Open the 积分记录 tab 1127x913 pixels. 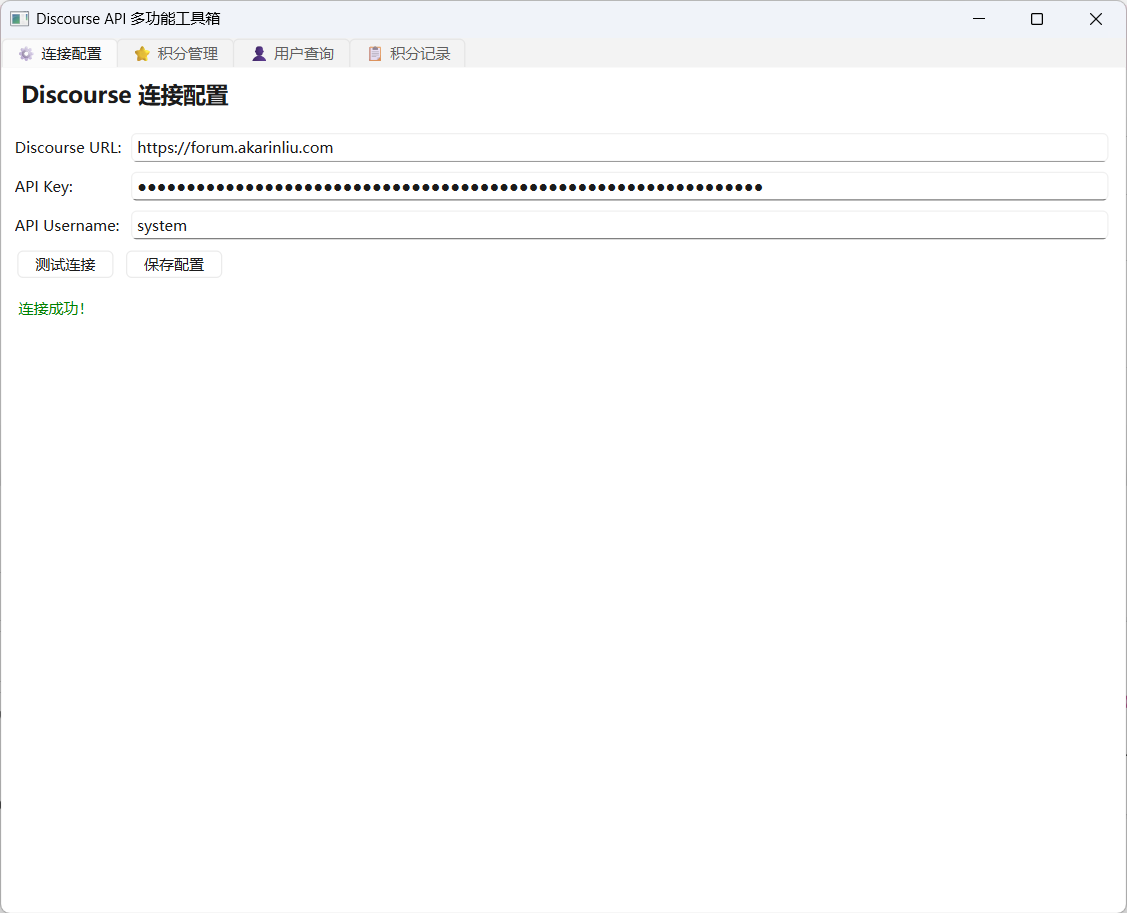408,54
